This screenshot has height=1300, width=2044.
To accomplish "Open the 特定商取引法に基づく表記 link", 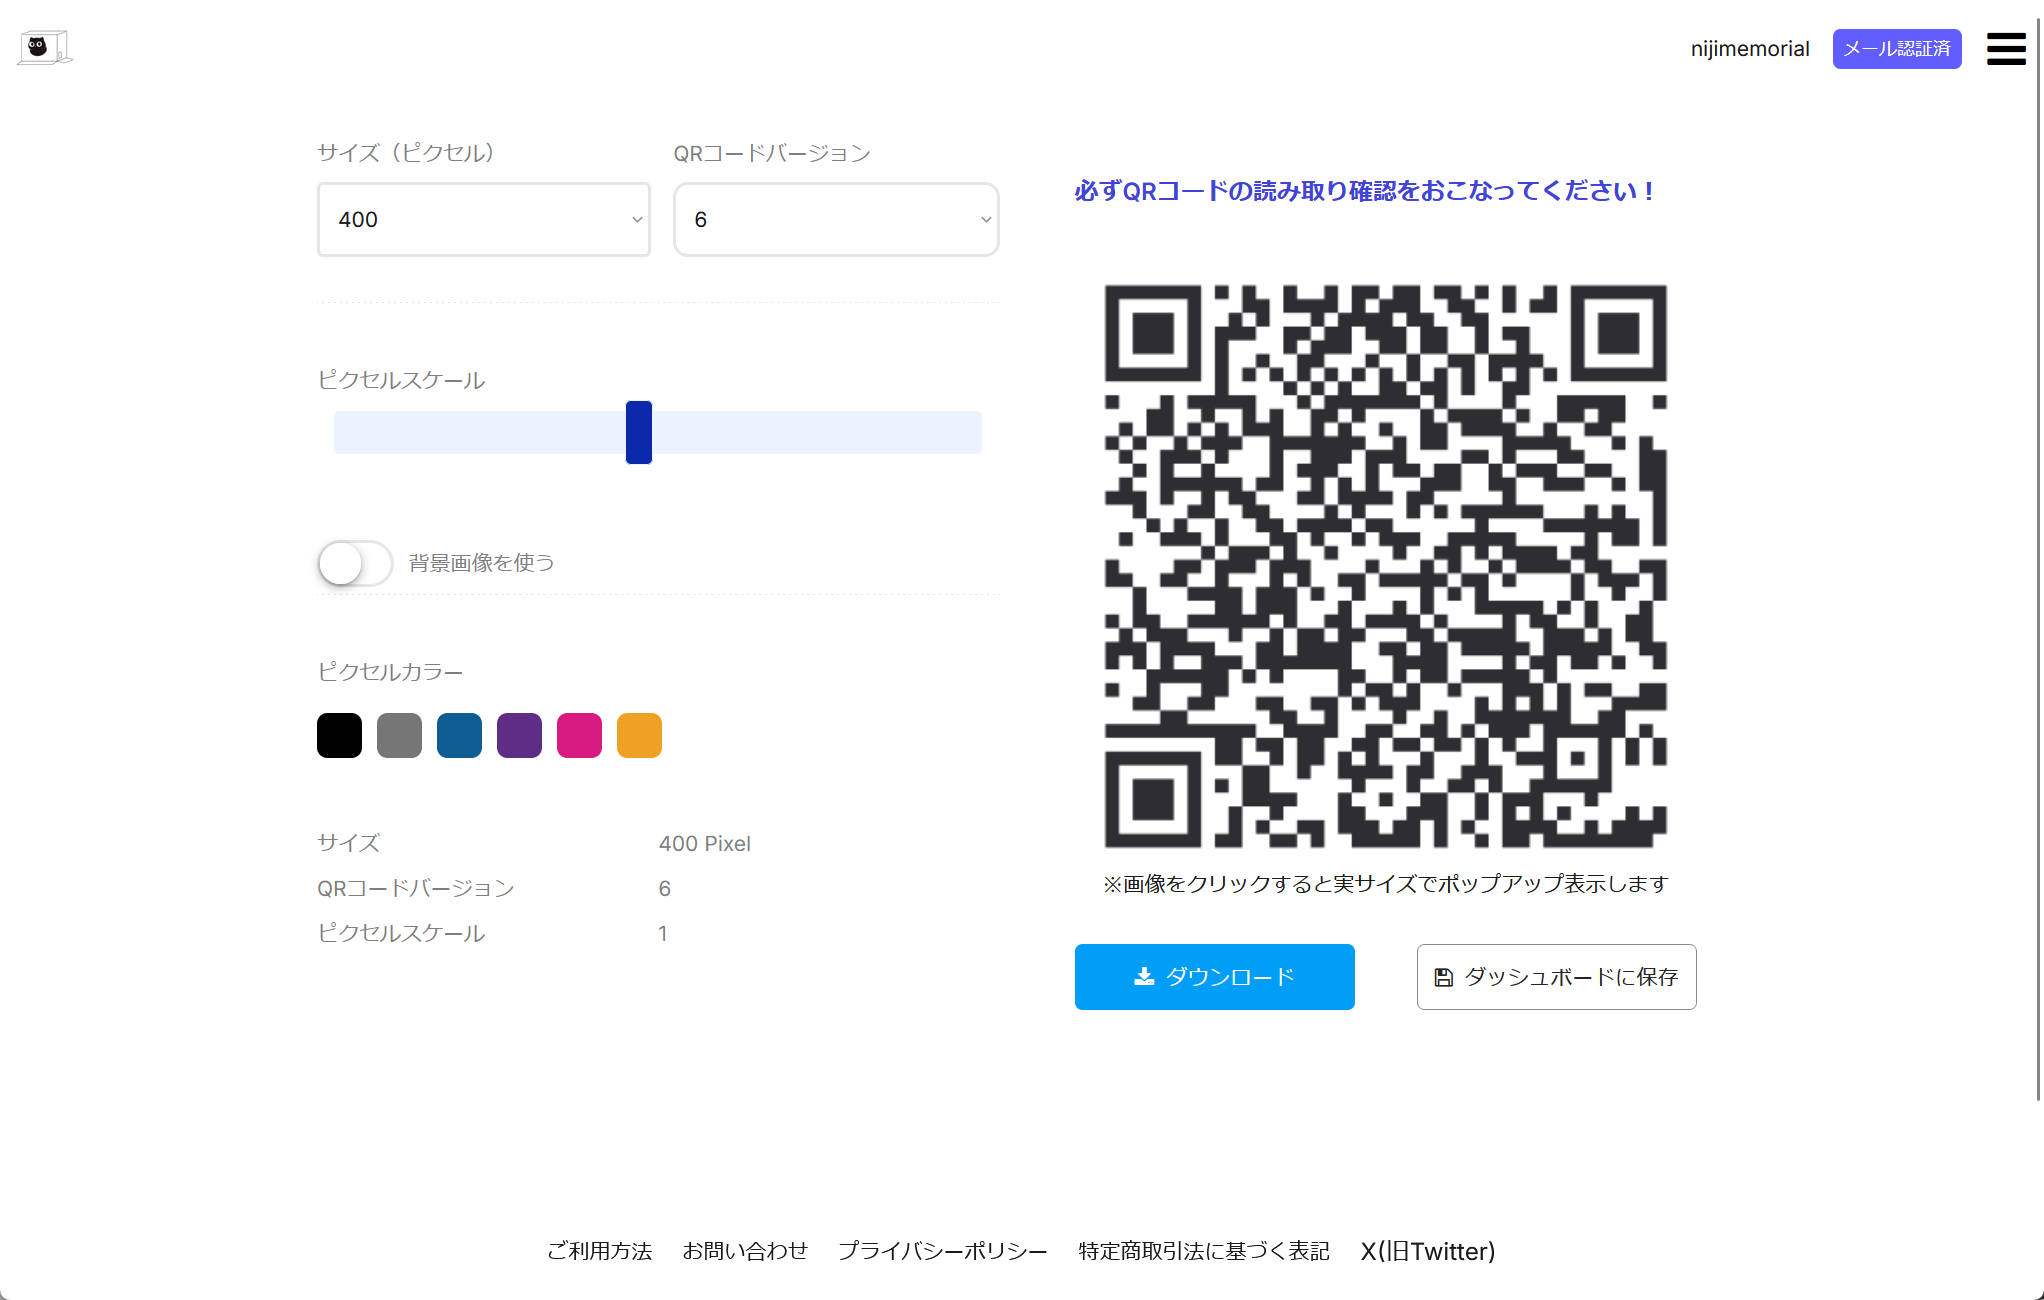I will [1204, 1251].
